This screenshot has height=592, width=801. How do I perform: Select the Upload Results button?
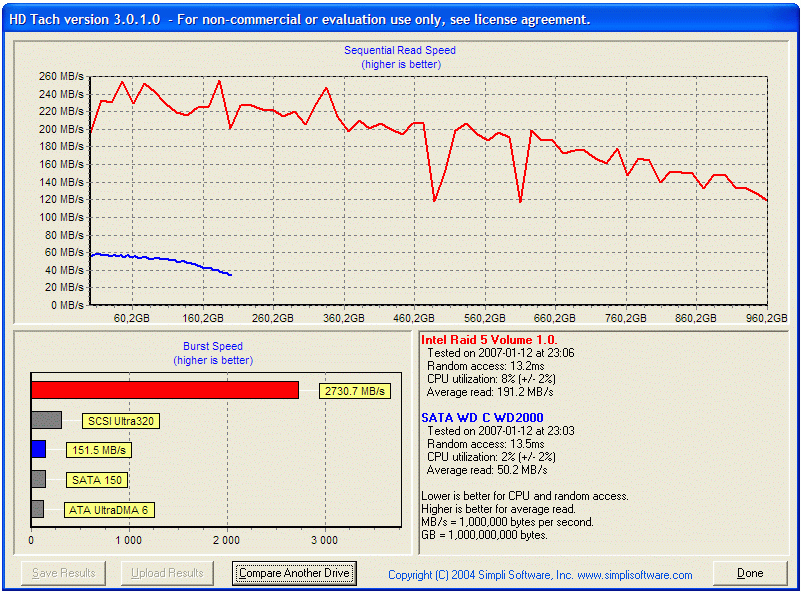(x=168, y=573)
